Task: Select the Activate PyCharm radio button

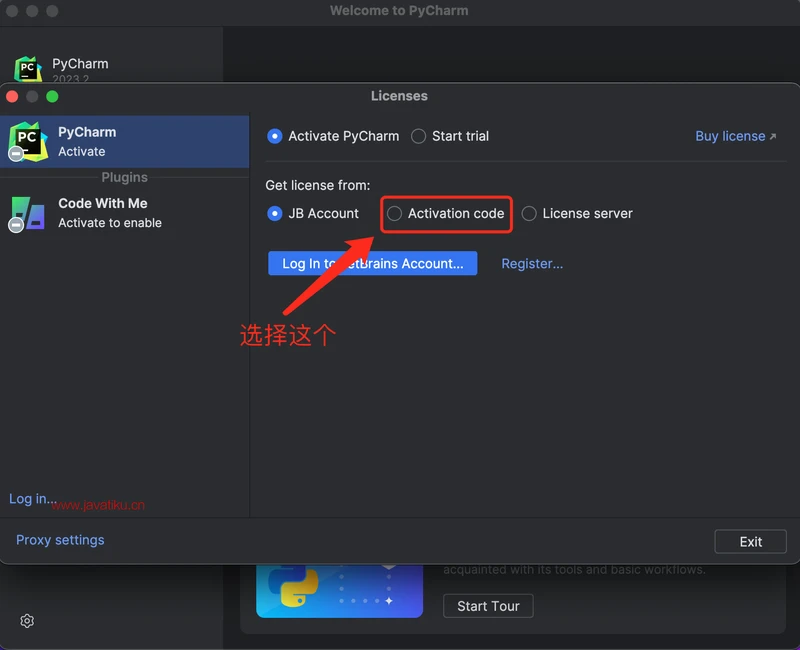Action: 275,136
